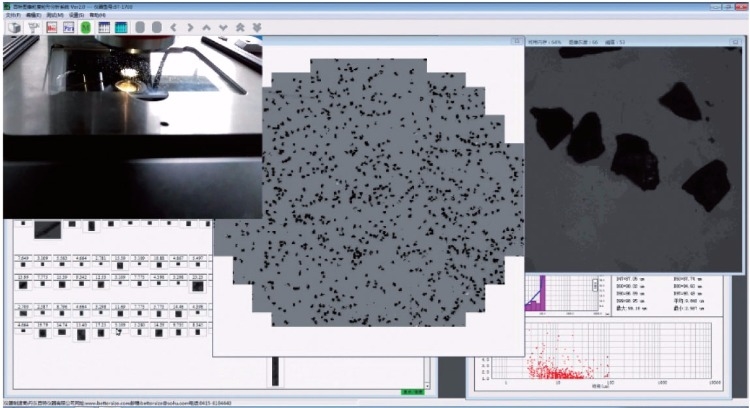Click the funnel-shaped toolbar icon
The height and width of the screenshot is (408, 750).
(x=32, y=28)
